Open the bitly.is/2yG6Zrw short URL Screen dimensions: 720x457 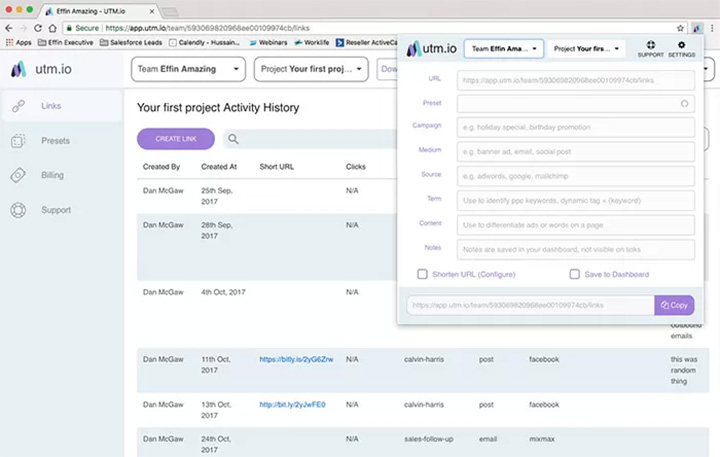point(297,359)
